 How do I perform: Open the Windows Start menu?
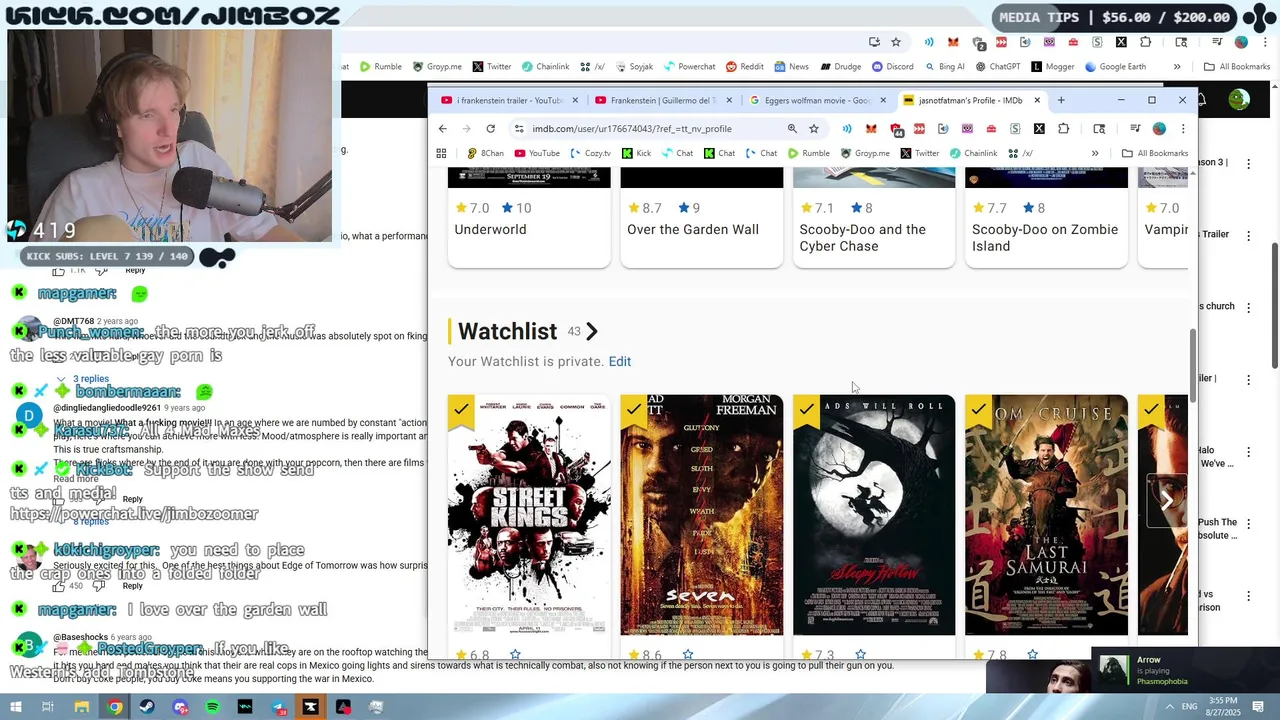coord(15,707)
